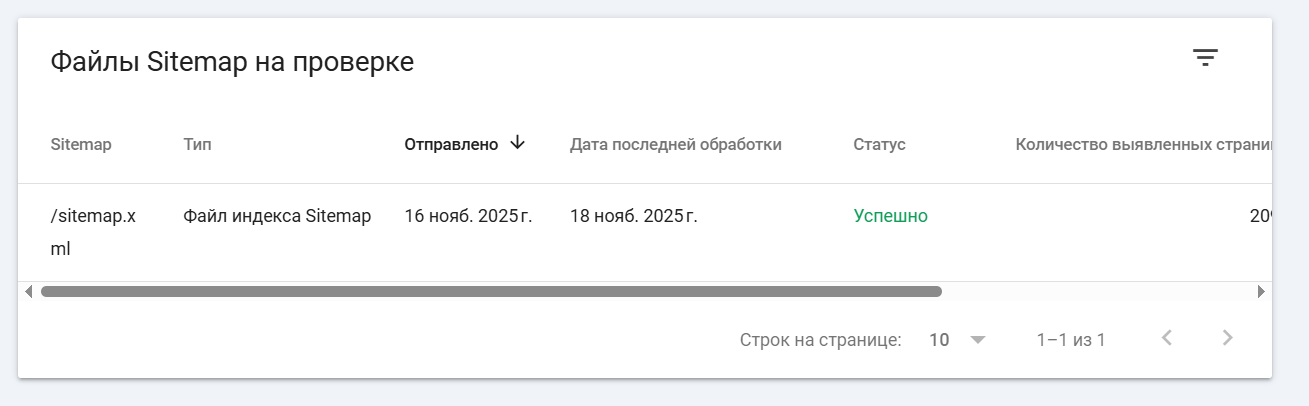The width and height of the screenshot is (1309, 406).
Task: Go to the next page of rows
Action: point(1227,338)
